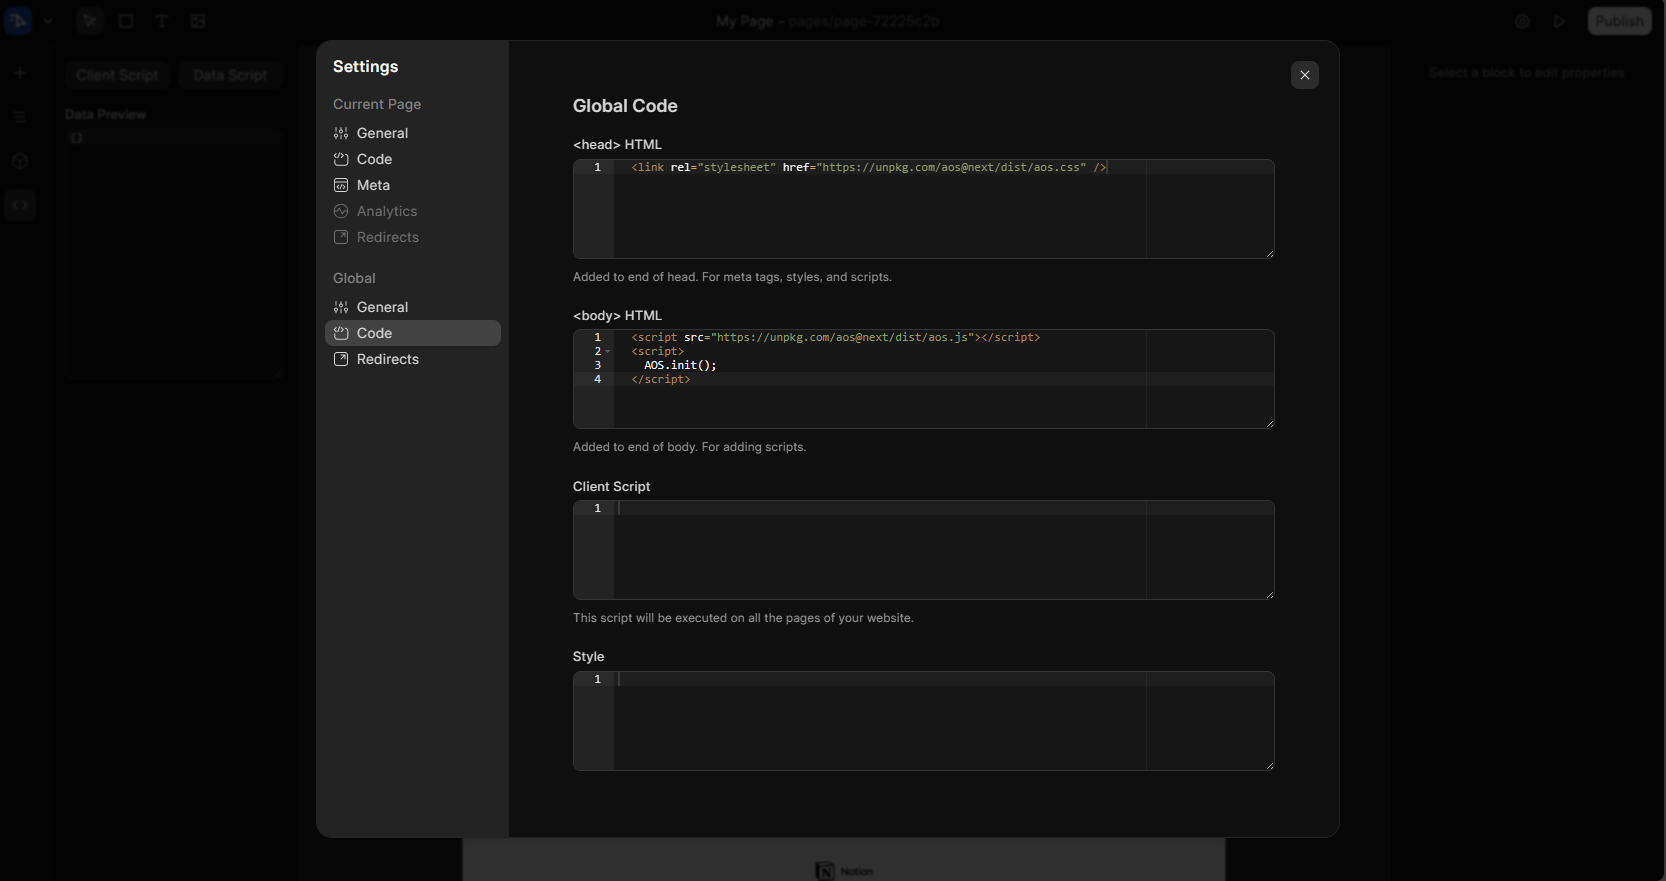Viewport: 1666px width, 881px height.
Task: Grab the body HTML editor resize handle
Action: 1269,423
